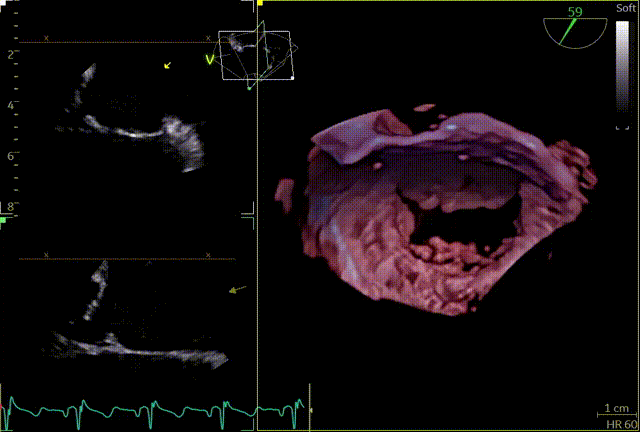640x432 pixels.
Task: Click the yellow square marker at top divider
Action: tap(260, 4)
